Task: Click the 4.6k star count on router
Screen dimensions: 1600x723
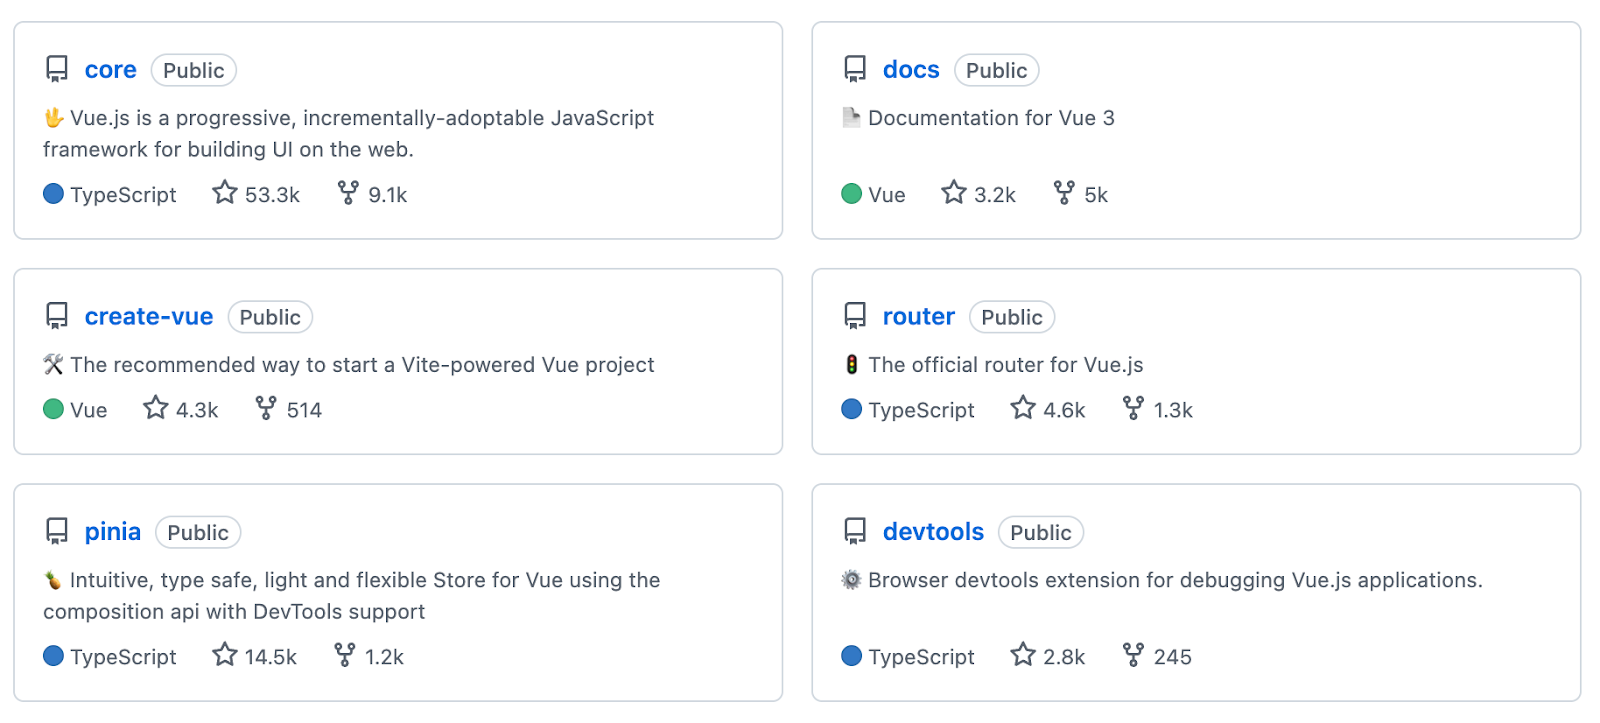Action: pyautogui.click(x=1064, y=410)
